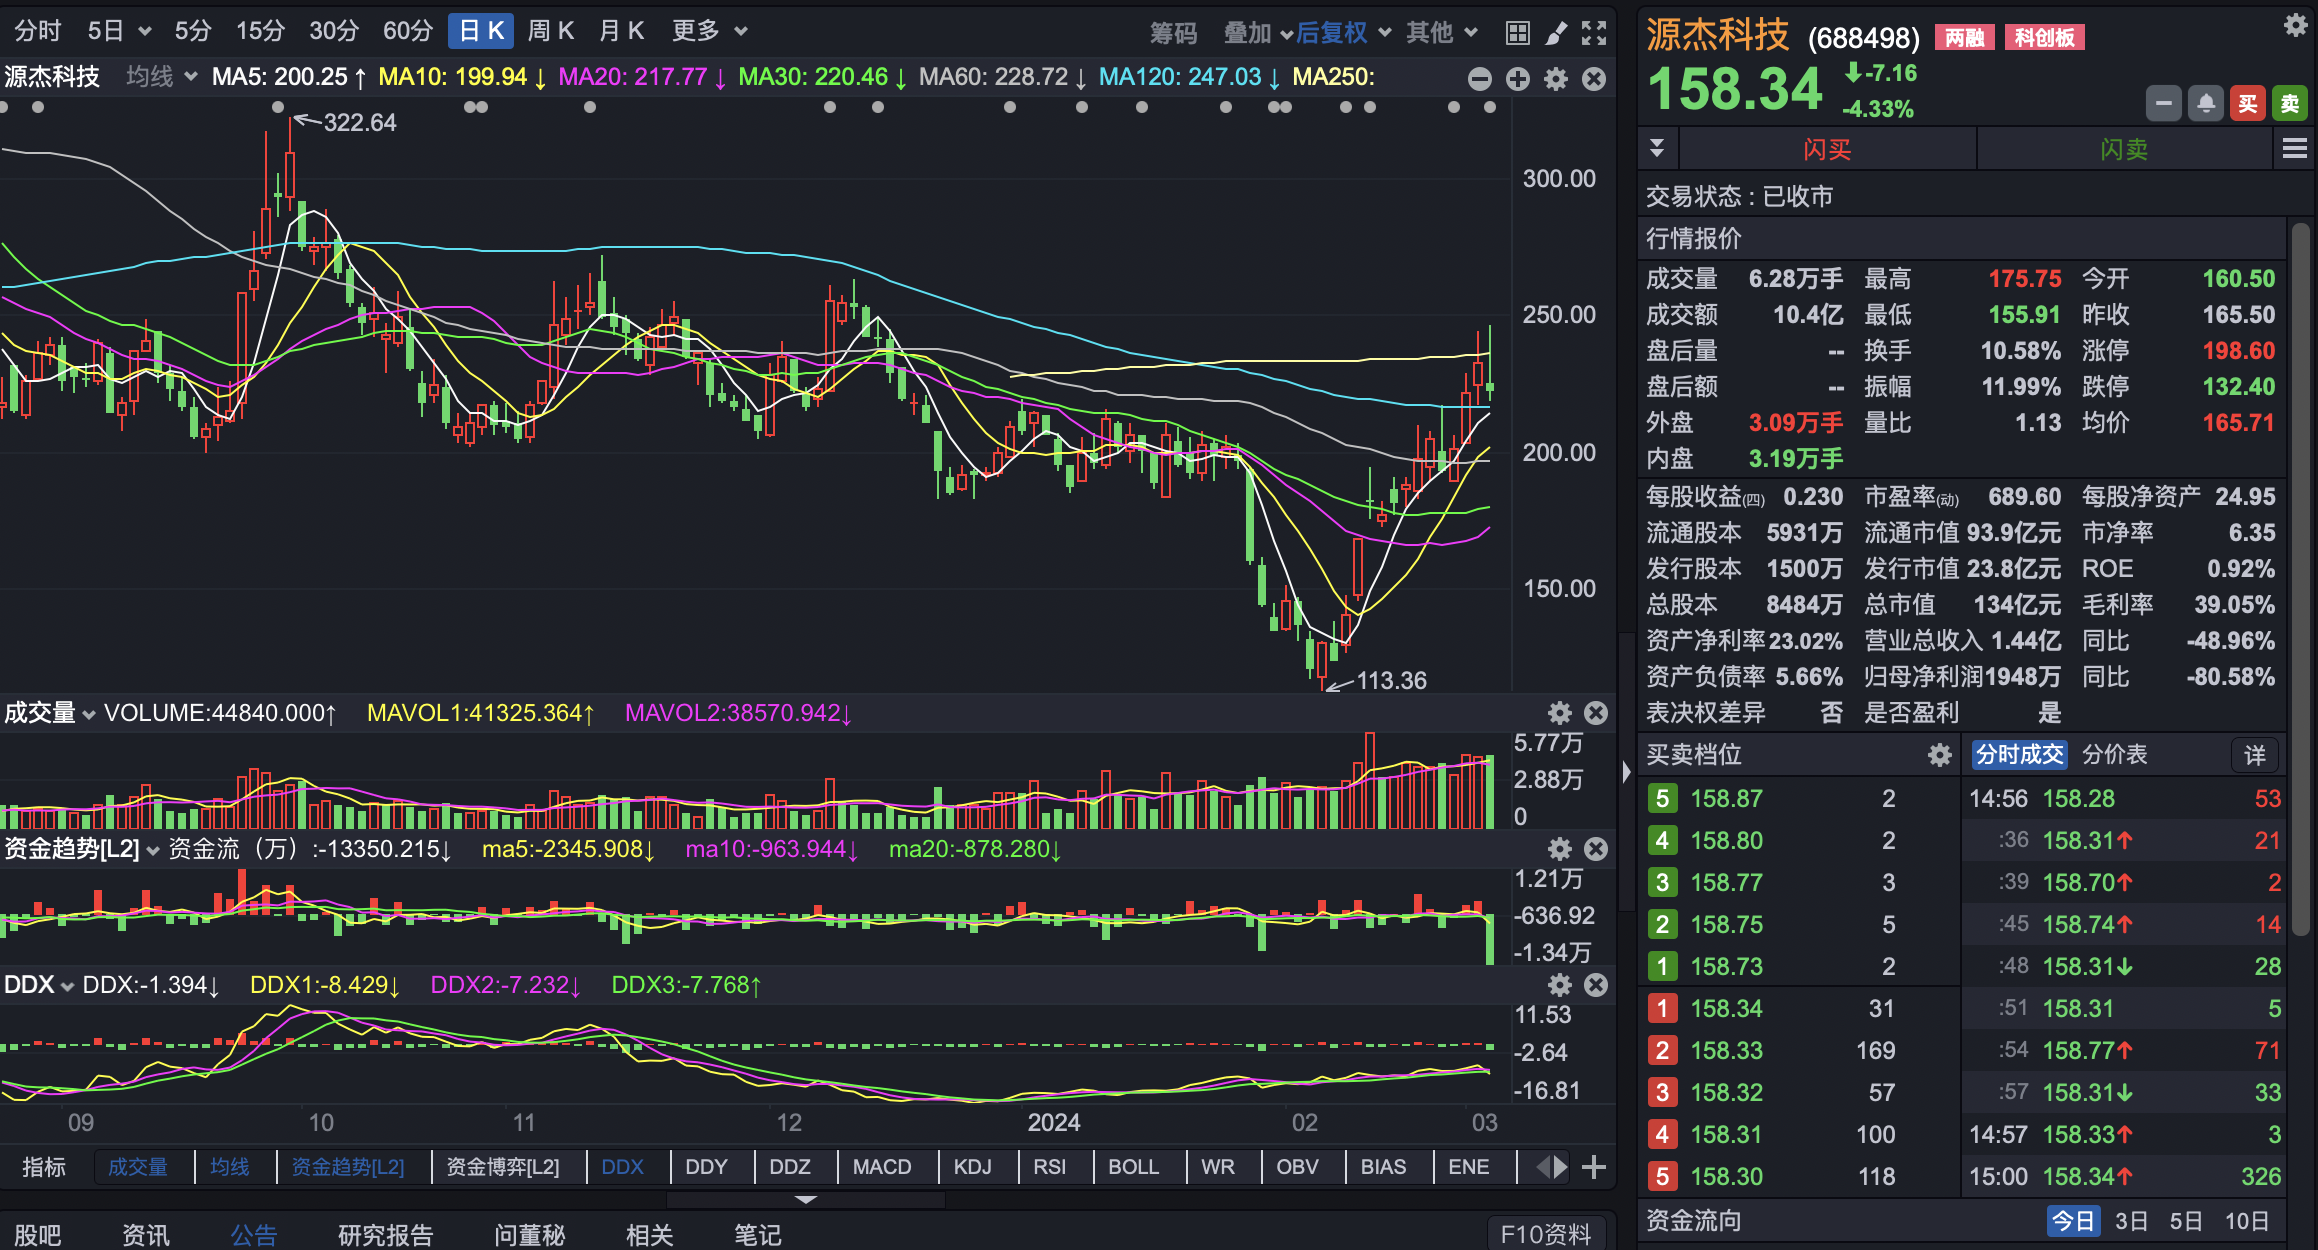Set a price alert via bell icon
Image resolution: width=2318 pixels, height=1250 pixels.
pos(2206,103)
